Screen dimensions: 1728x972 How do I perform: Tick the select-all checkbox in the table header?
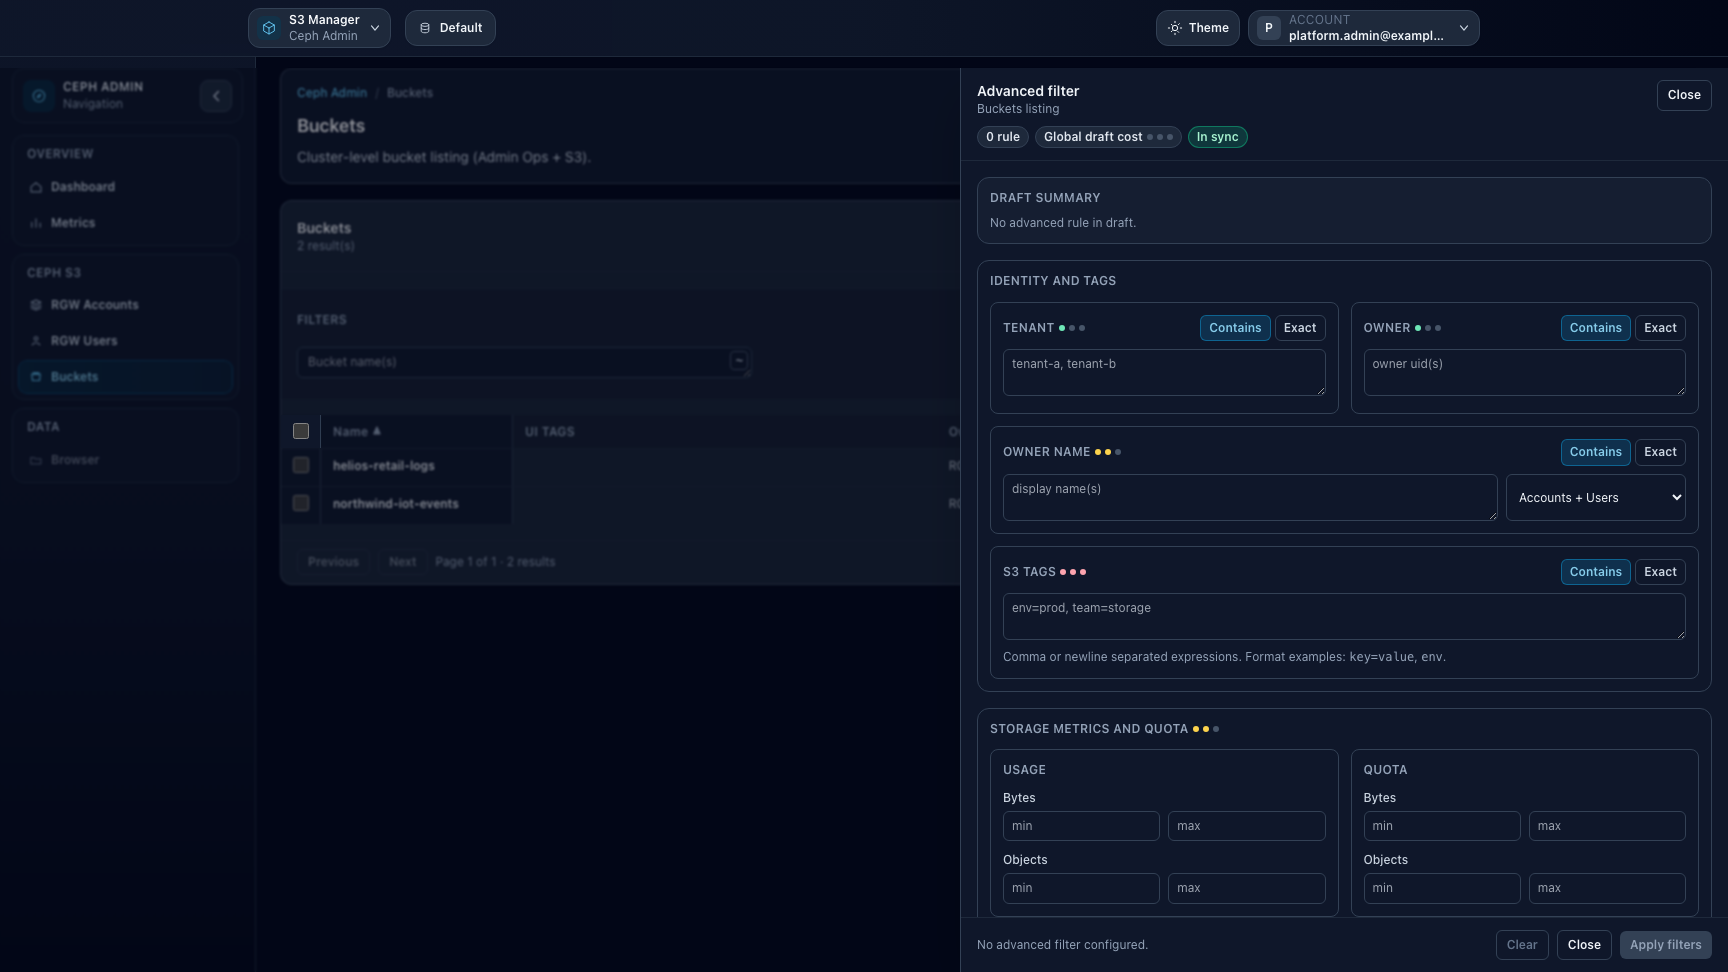click(300, 431)
